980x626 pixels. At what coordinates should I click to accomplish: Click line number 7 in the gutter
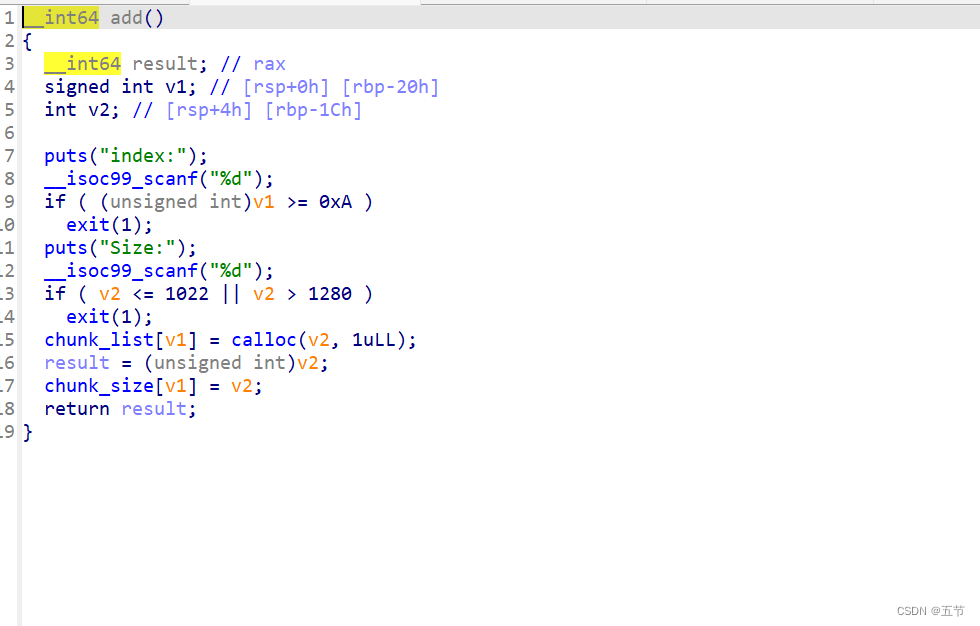(9, 156)
